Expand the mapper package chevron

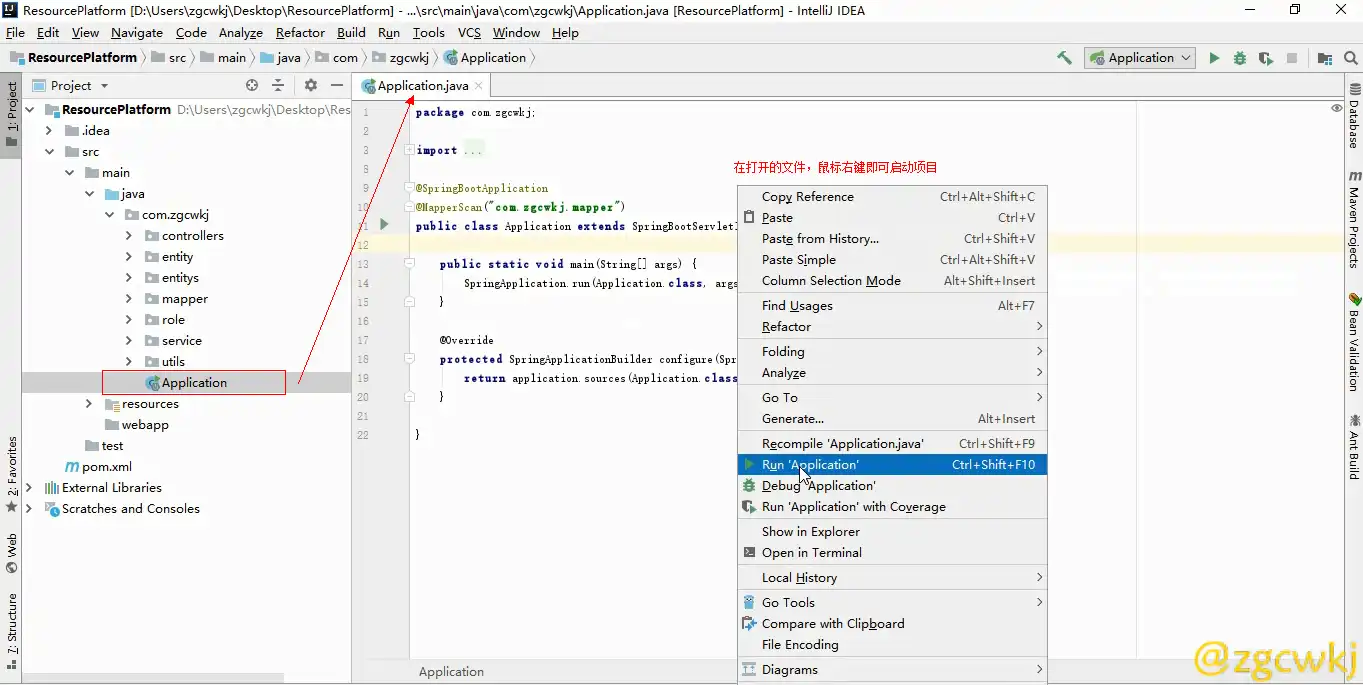(129, 299)
